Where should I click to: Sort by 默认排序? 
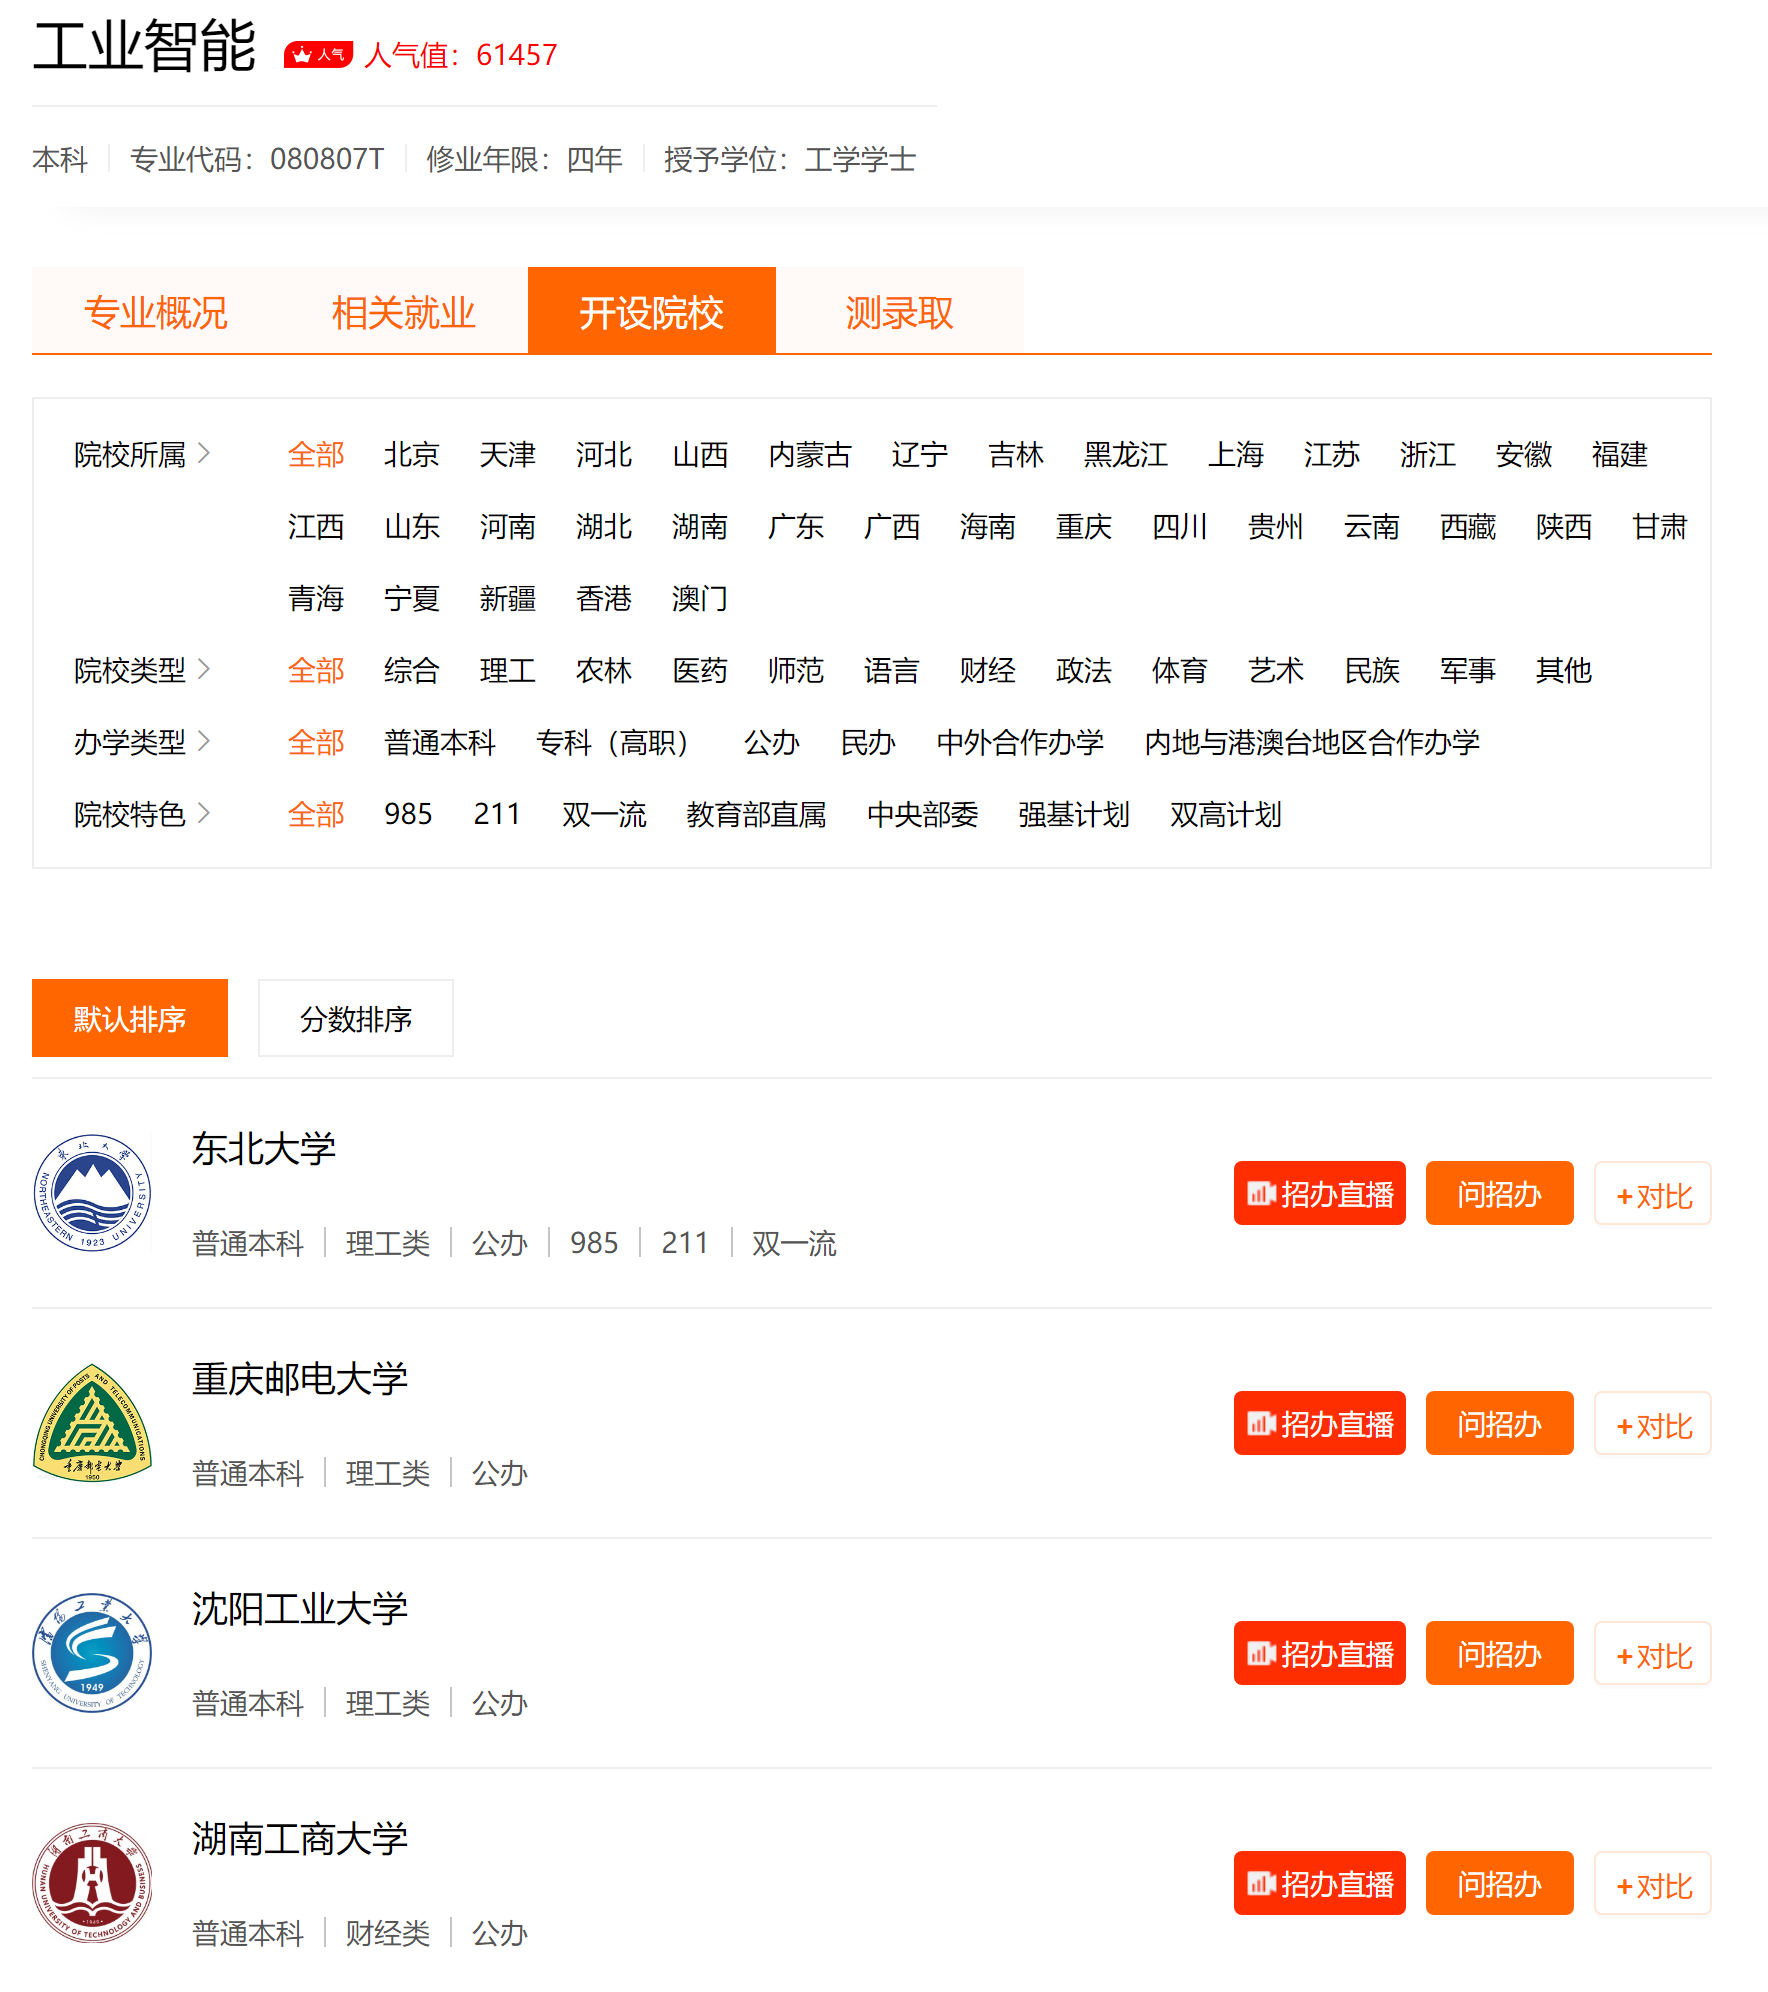130,1018
